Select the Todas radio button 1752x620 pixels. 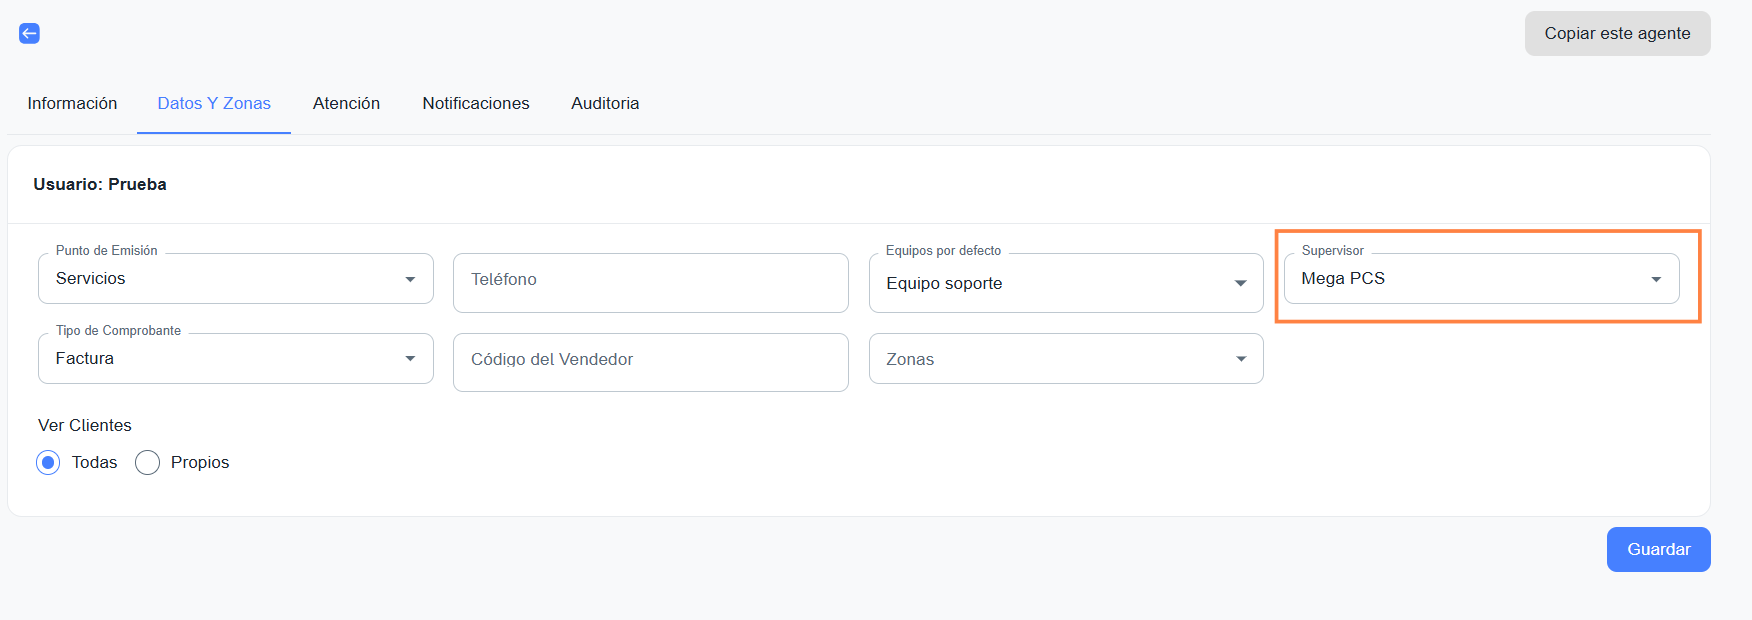(x=48, y=463)
